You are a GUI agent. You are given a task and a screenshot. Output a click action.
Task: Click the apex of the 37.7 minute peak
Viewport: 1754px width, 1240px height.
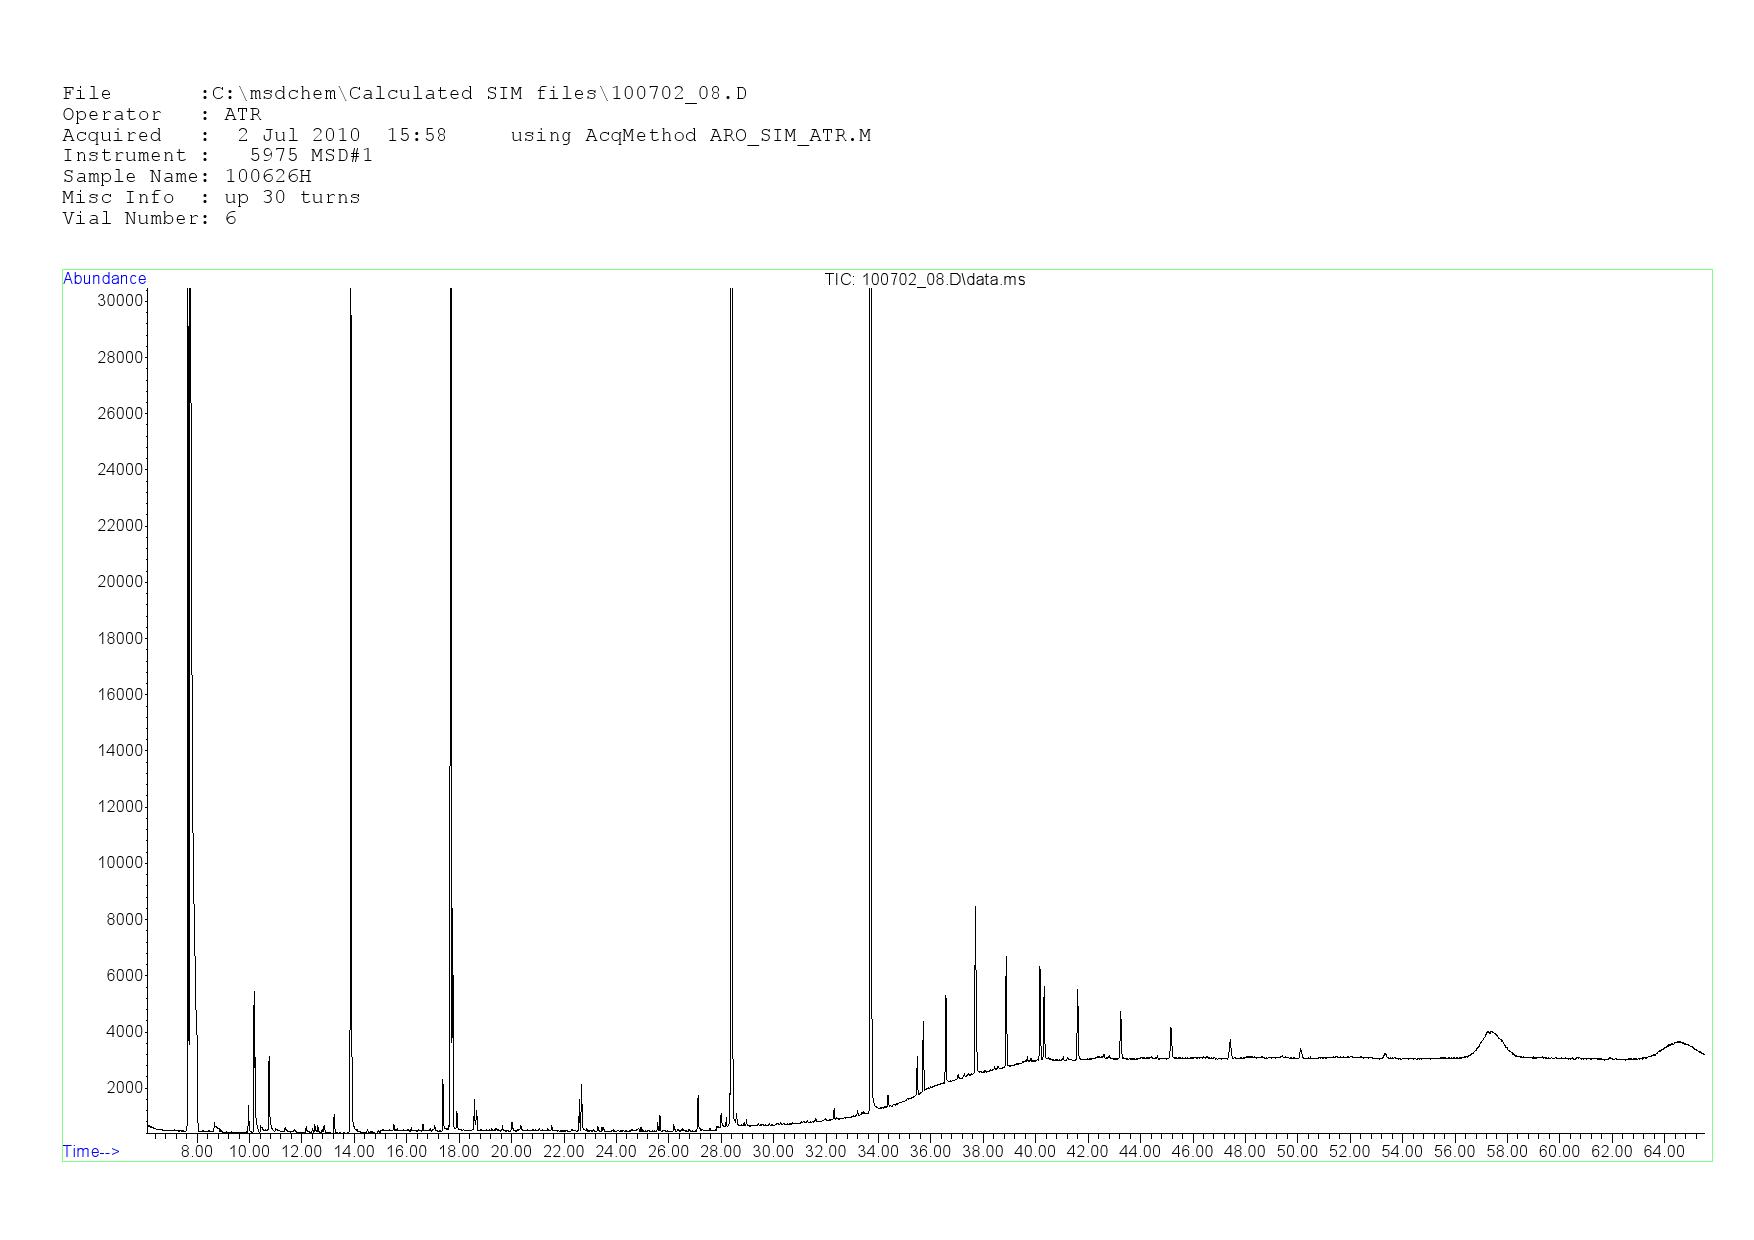click(975, 908)
